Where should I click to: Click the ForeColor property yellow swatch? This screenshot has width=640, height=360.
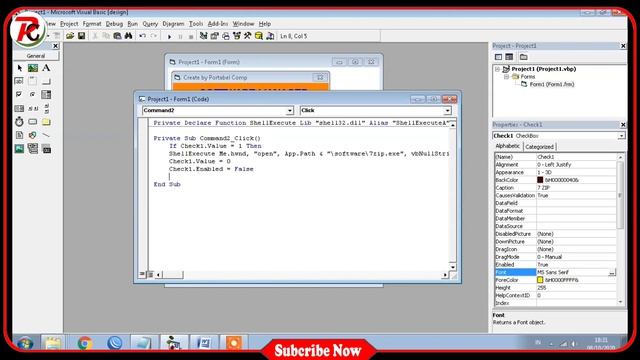[x=540, y=280]
